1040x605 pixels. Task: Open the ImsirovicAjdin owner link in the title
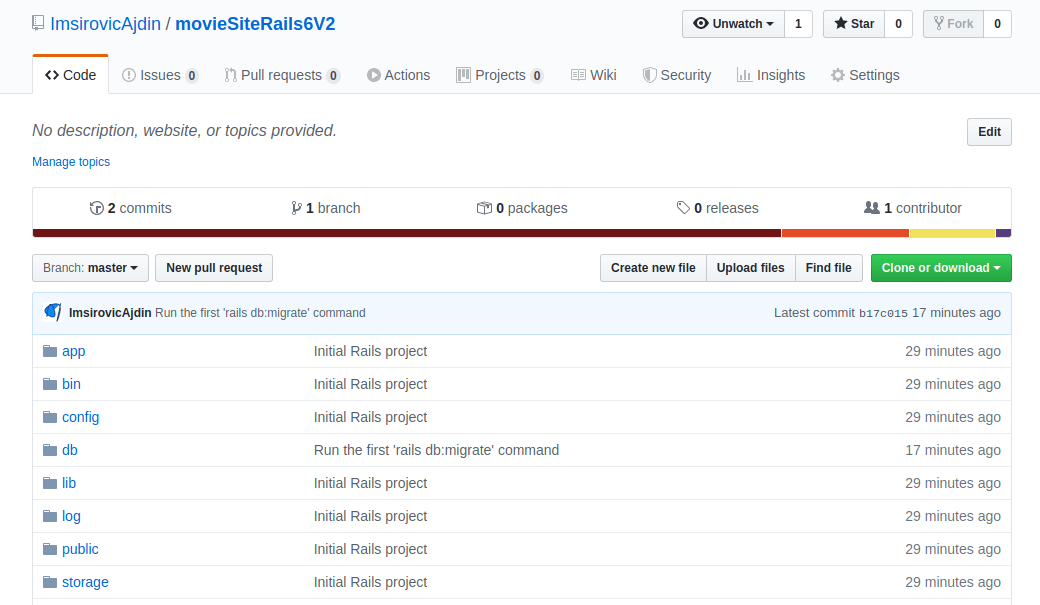pos(105,24)
